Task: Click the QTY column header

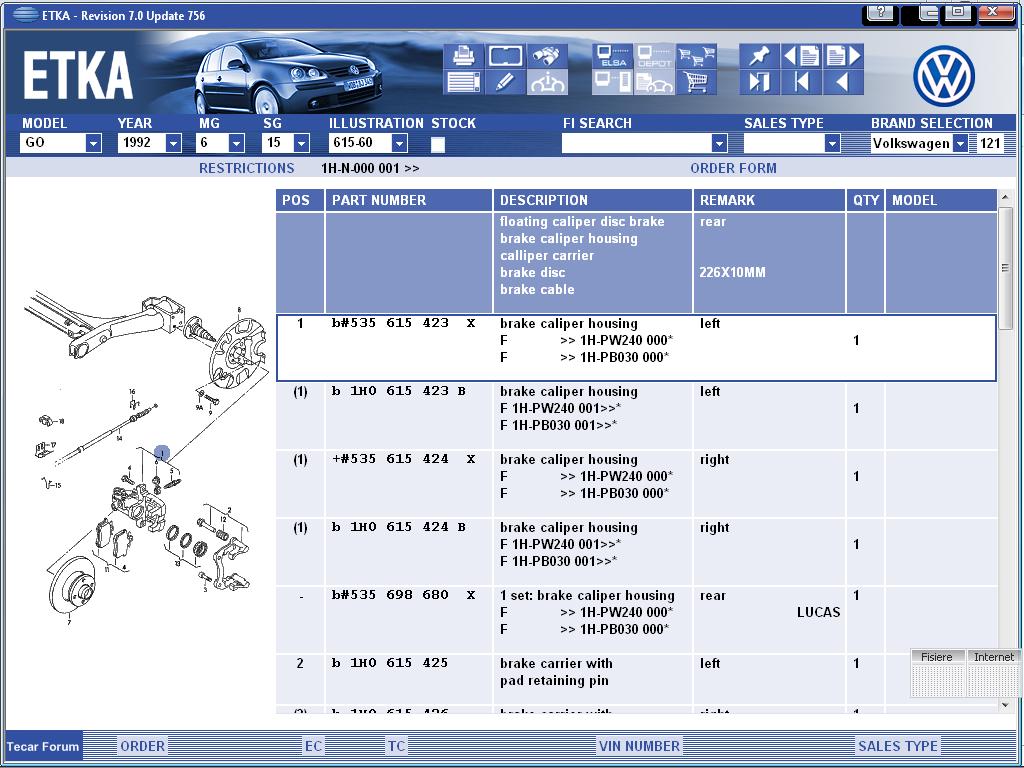Action: (866, 200)
